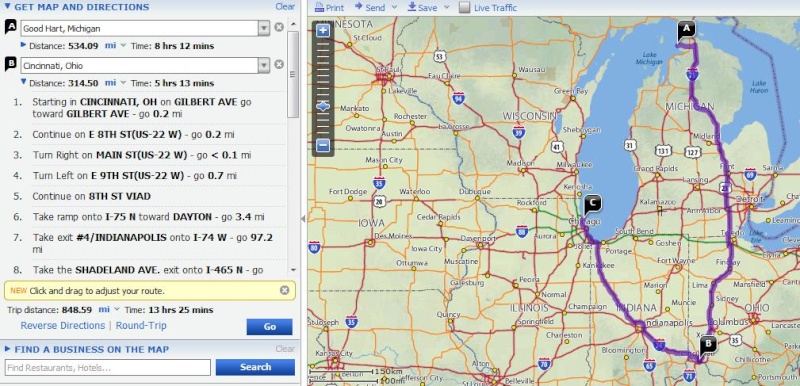Screen dimensions: 800x386
Task: Click map marker C at Chicago
Action: (593, 204)
